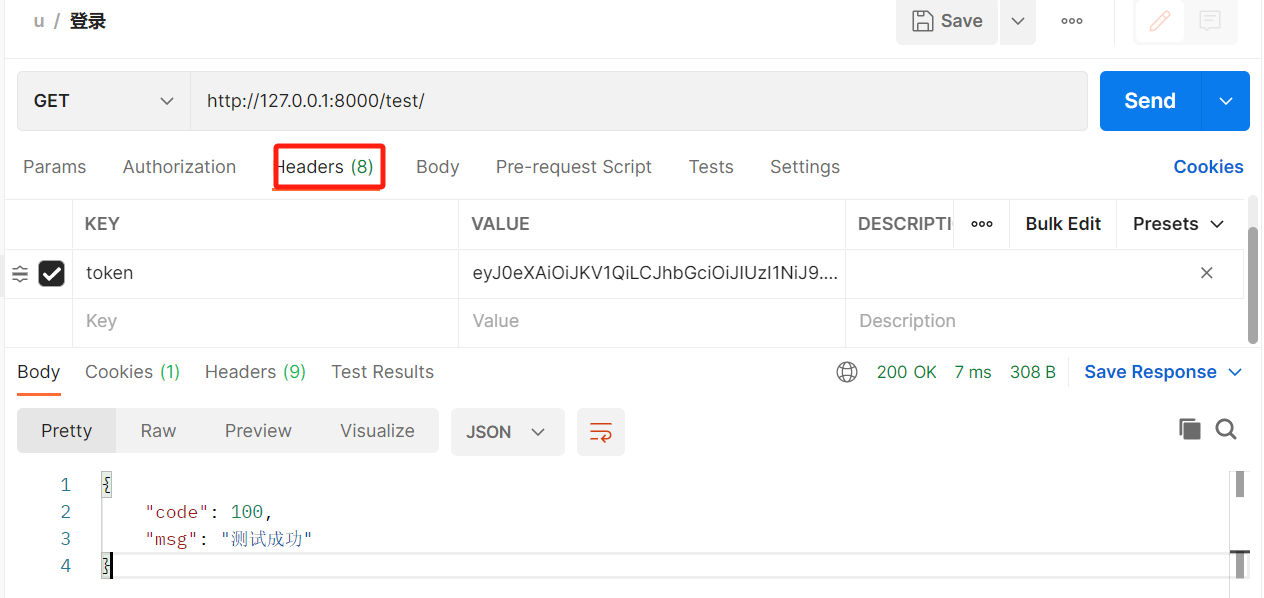
Task: Click the 登录 request name in breadcrumb
Action: point(88,21)
